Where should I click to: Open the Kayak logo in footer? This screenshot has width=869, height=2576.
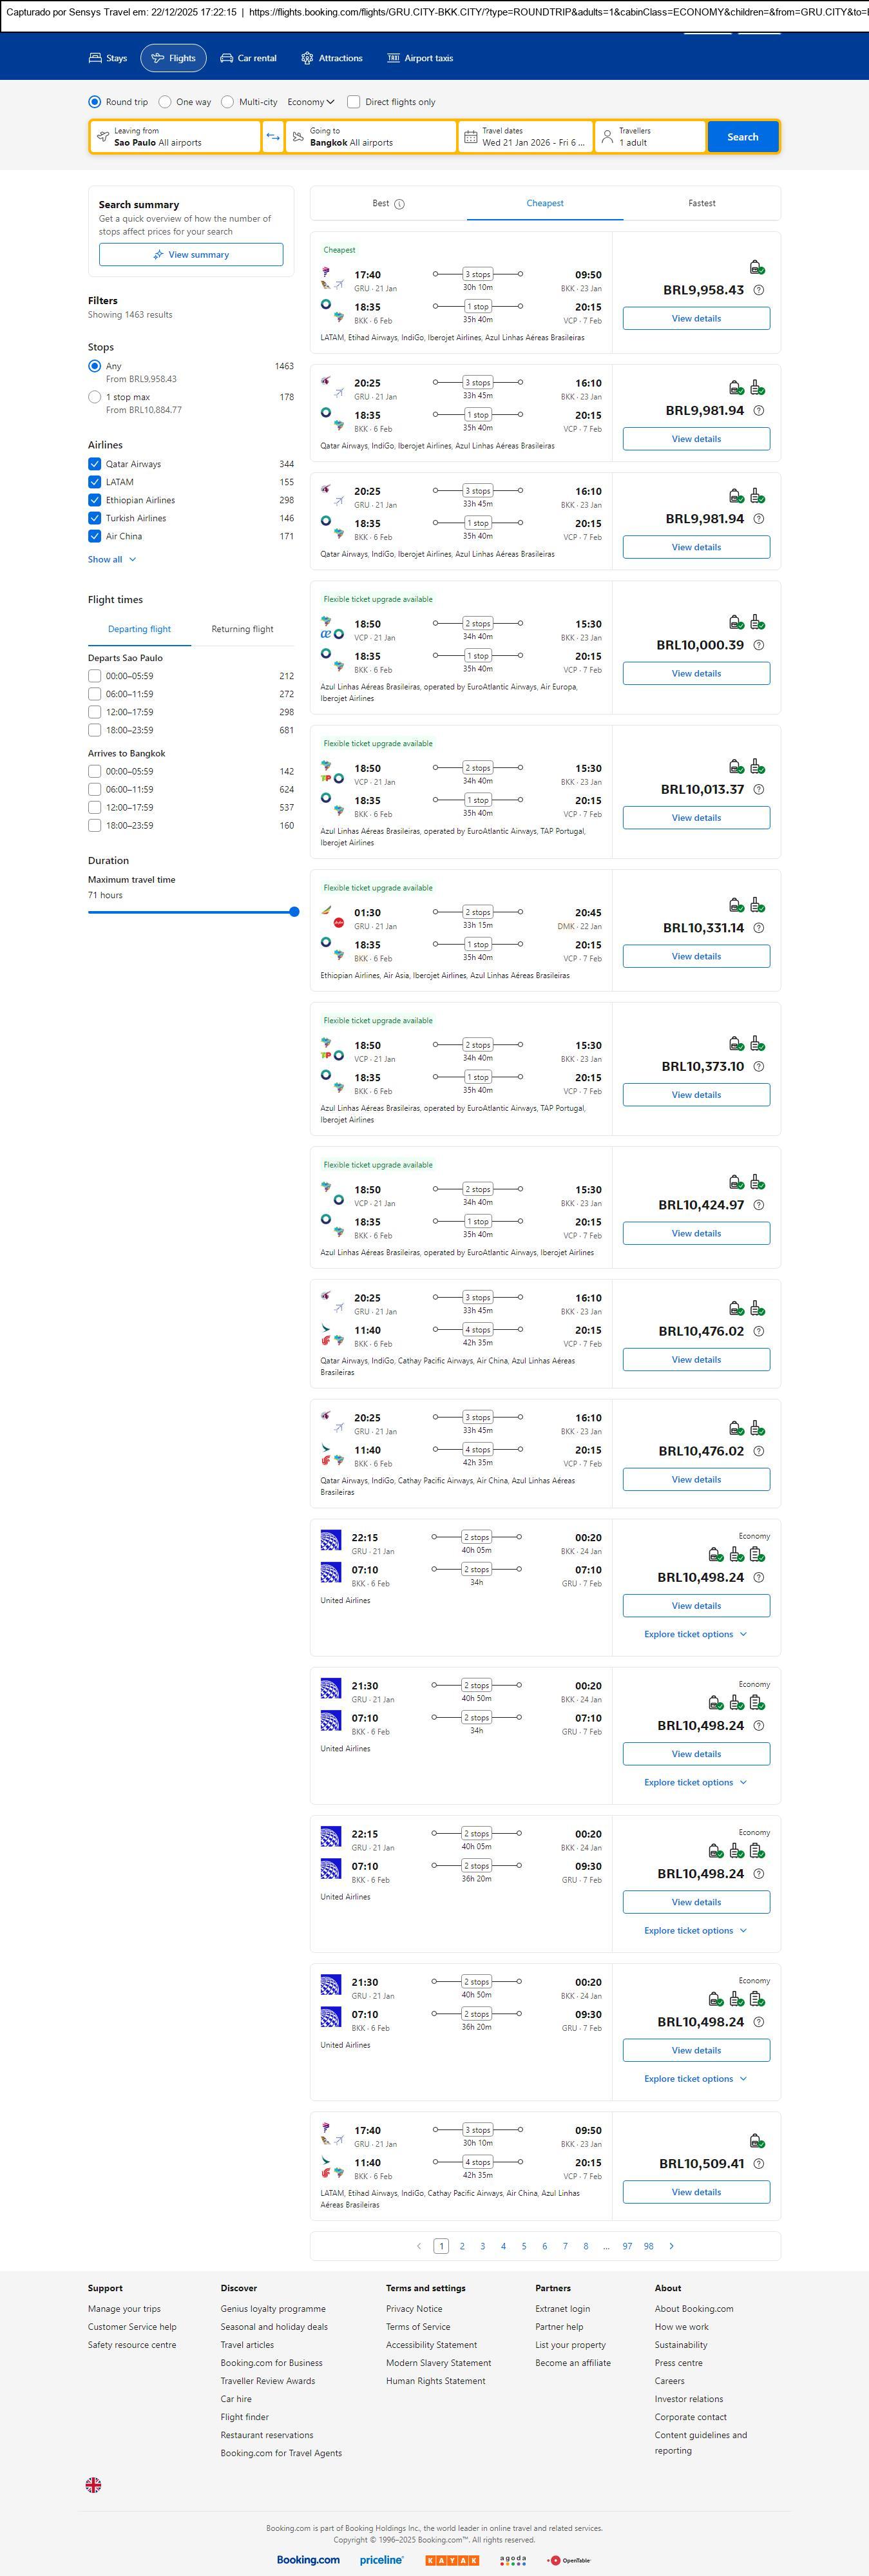(452, 2559)
